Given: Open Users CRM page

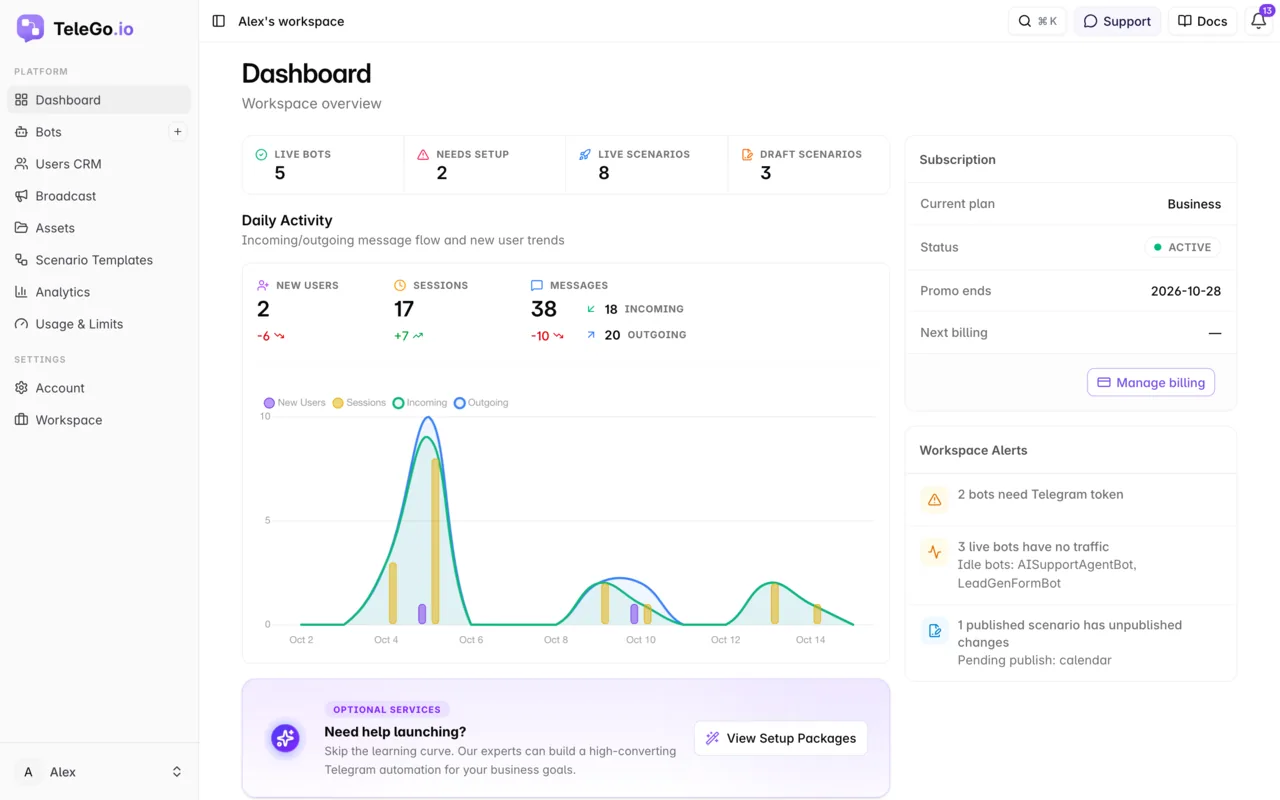Looking at the screenshot, I should tap(99, 164).
